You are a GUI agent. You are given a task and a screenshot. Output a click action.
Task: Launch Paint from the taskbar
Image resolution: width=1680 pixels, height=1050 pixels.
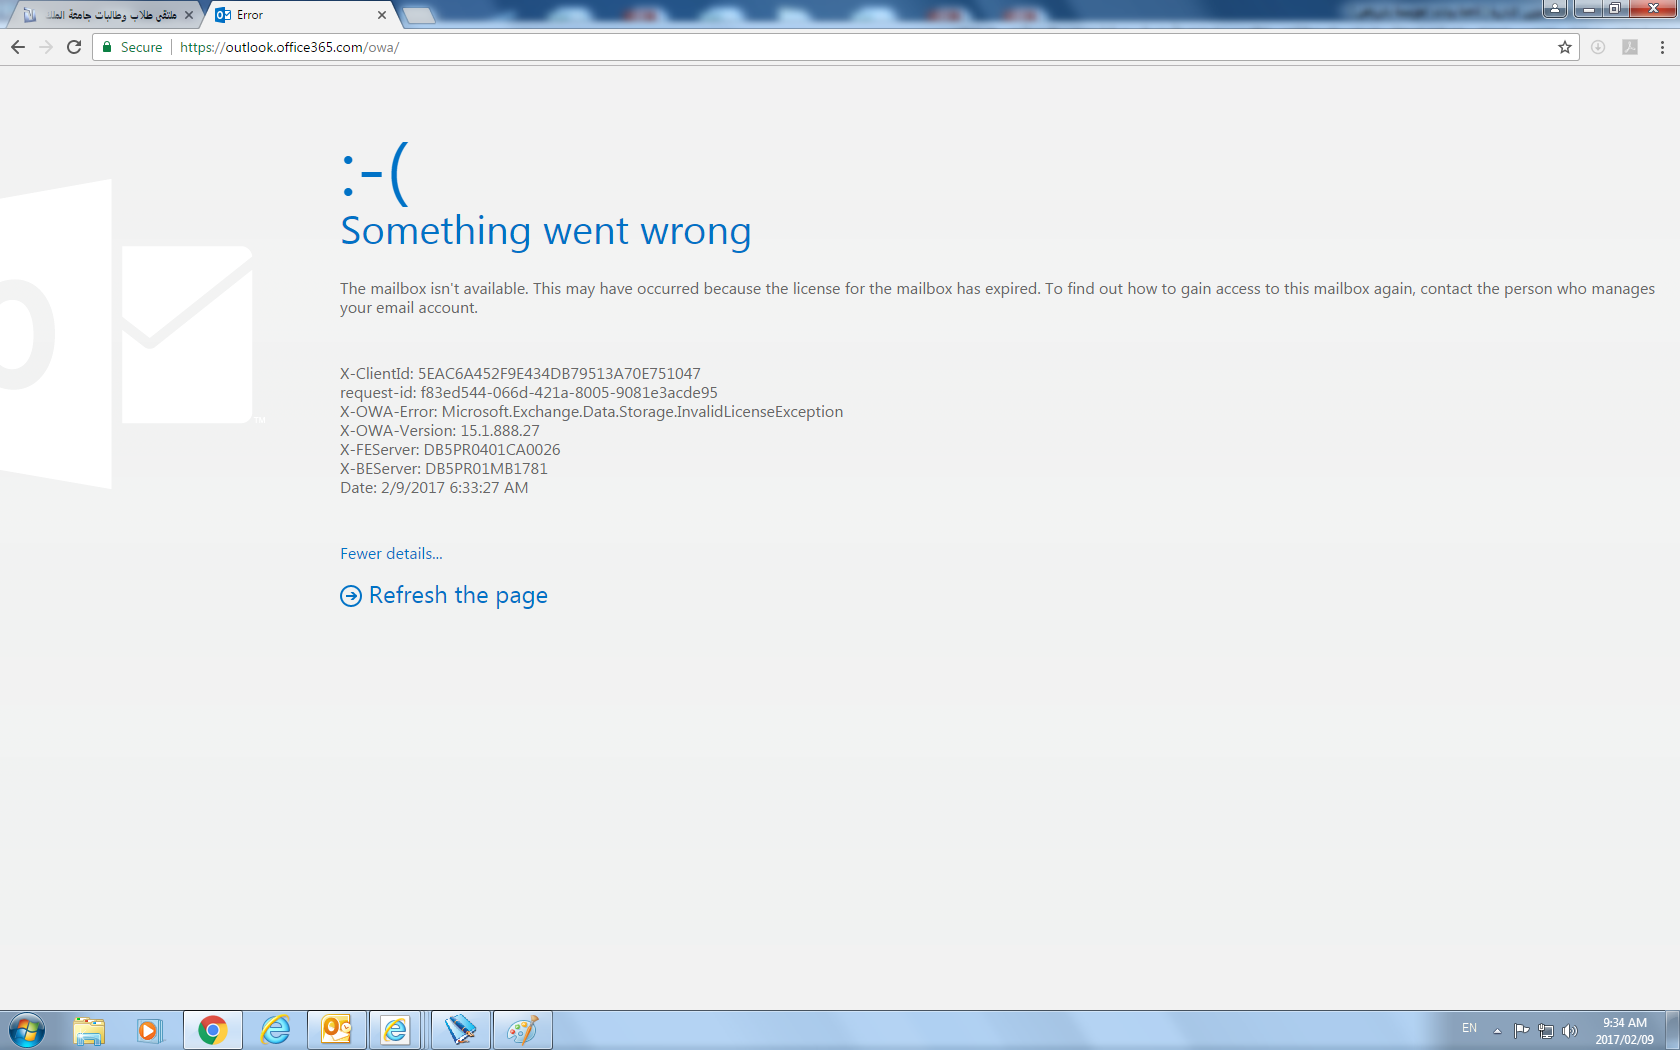pyautogui.click(x=522, y=1030)
